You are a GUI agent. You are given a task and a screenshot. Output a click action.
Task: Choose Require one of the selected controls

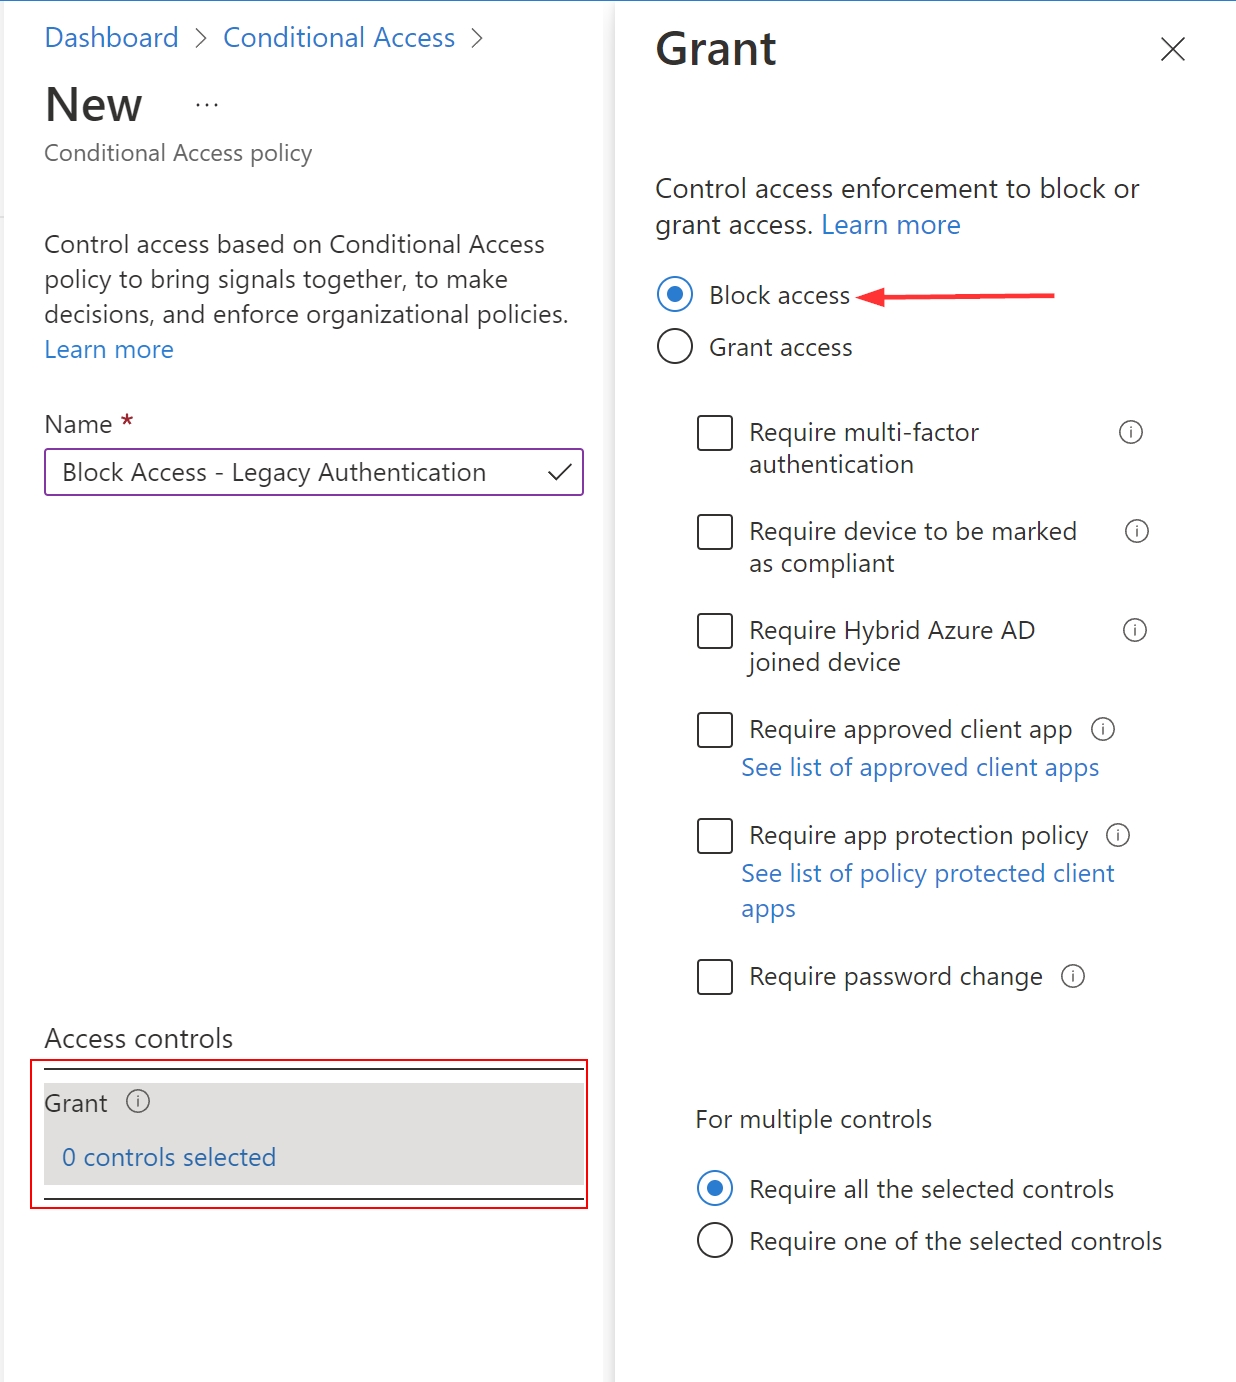coord(714,1240)
